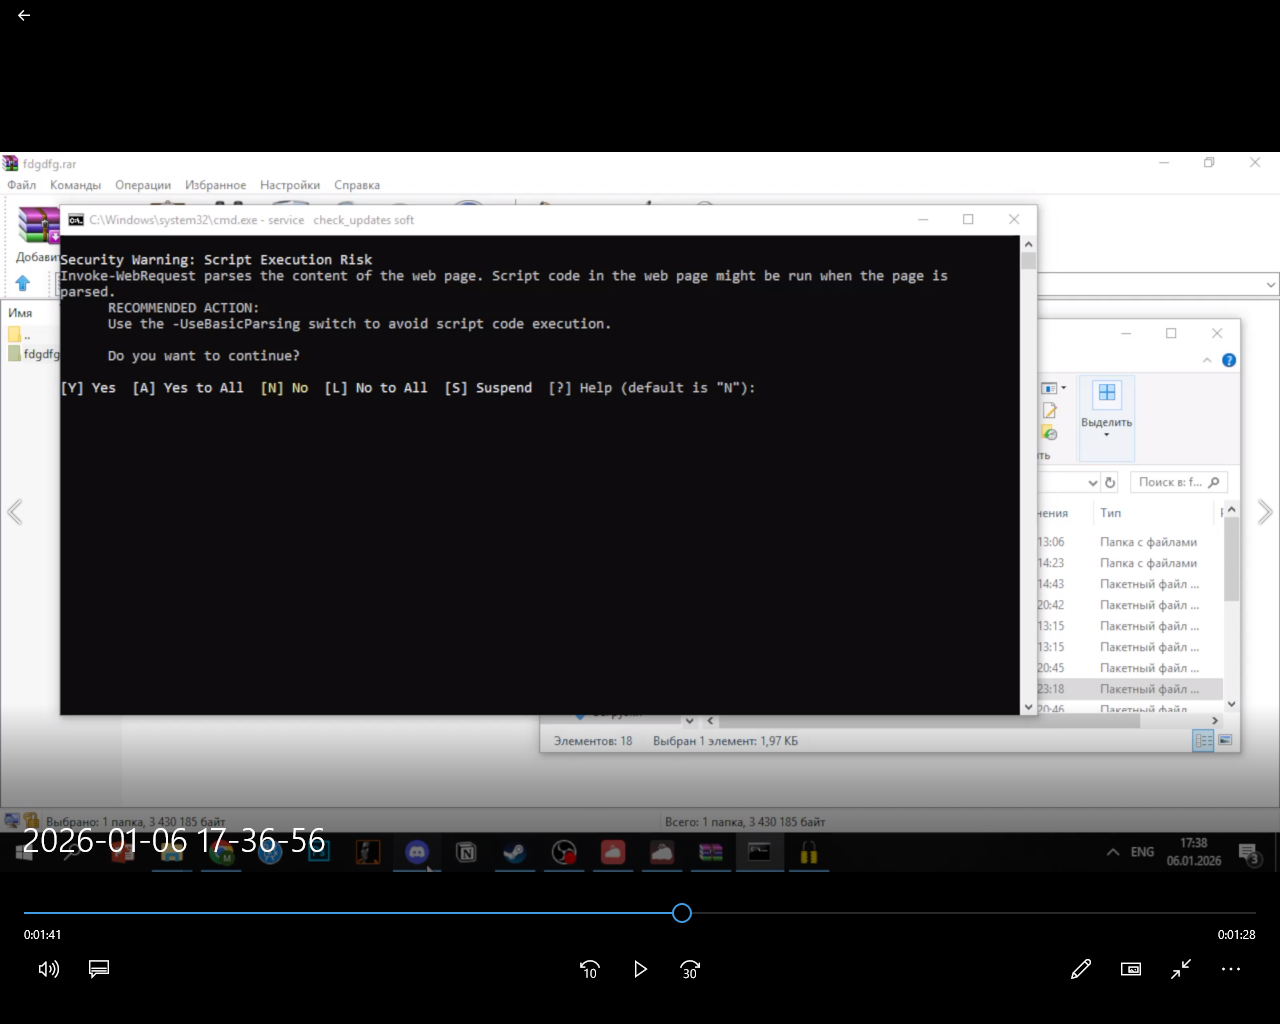The width and height of the screenshot is (1280, 1024).
Task: Skip forward 30 seconds
Action: point(690,969)
